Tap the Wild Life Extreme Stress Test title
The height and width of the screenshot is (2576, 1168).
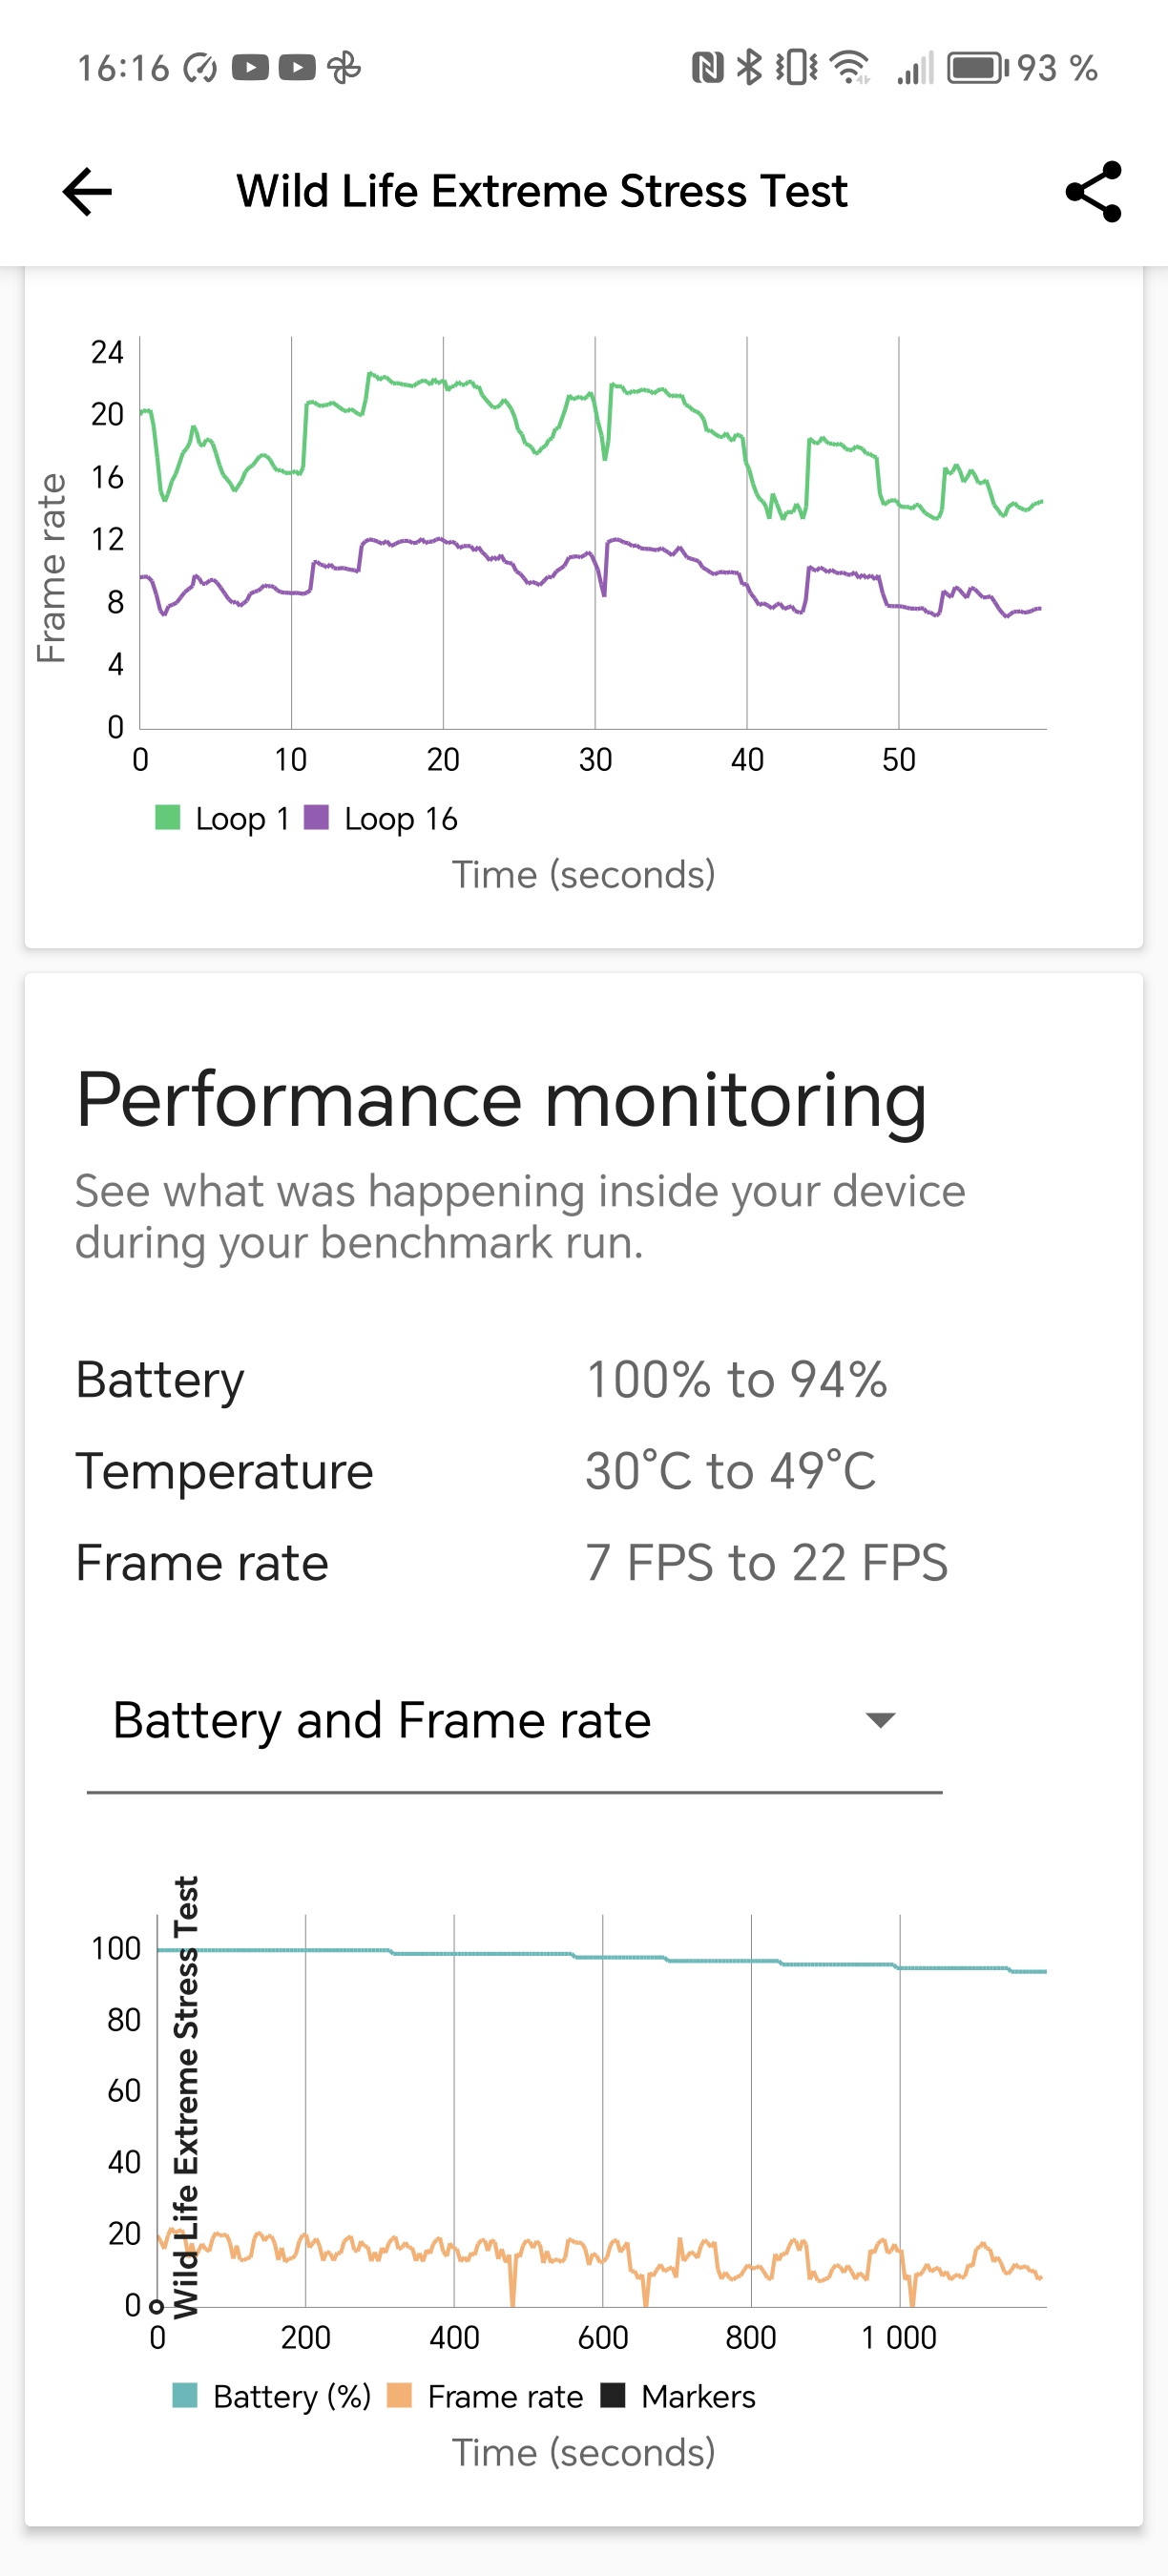[x=541, y=191]
